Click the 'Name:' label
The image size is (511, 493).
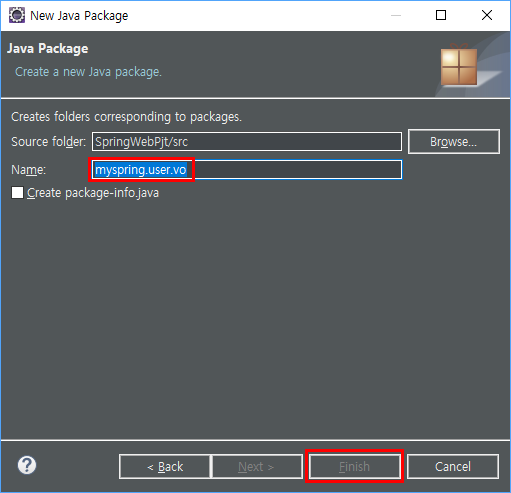pos(29,170)
